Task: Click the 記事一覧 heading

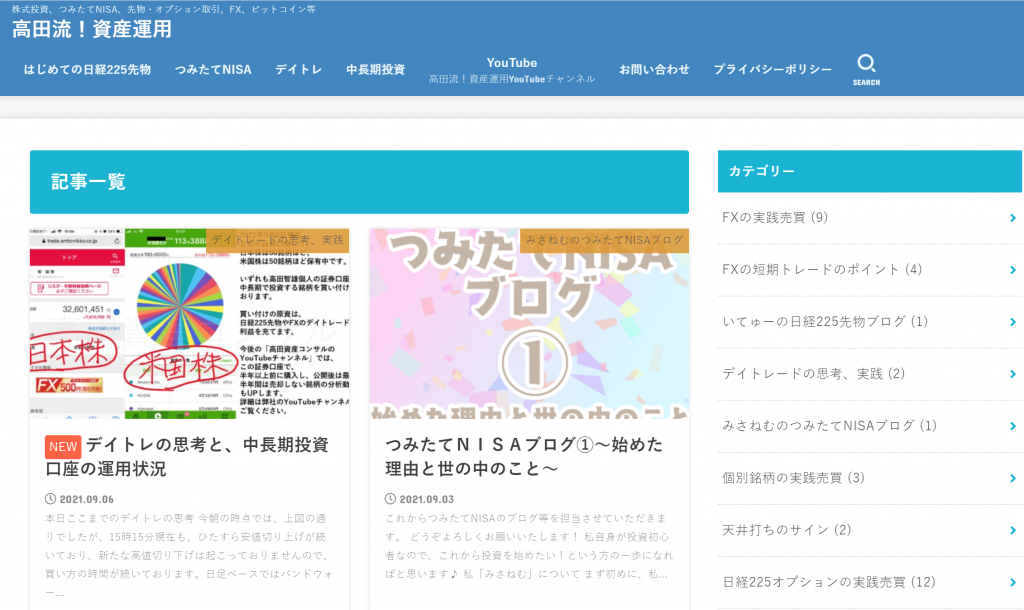Action: click(88, 182)
